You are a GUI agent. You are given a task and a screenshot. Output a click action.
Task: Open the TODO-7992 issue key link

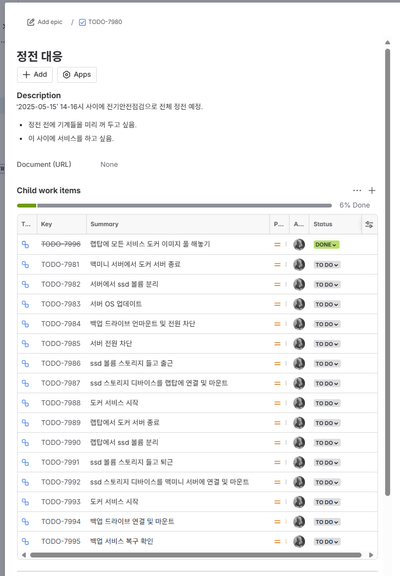(x=61, y=482)
